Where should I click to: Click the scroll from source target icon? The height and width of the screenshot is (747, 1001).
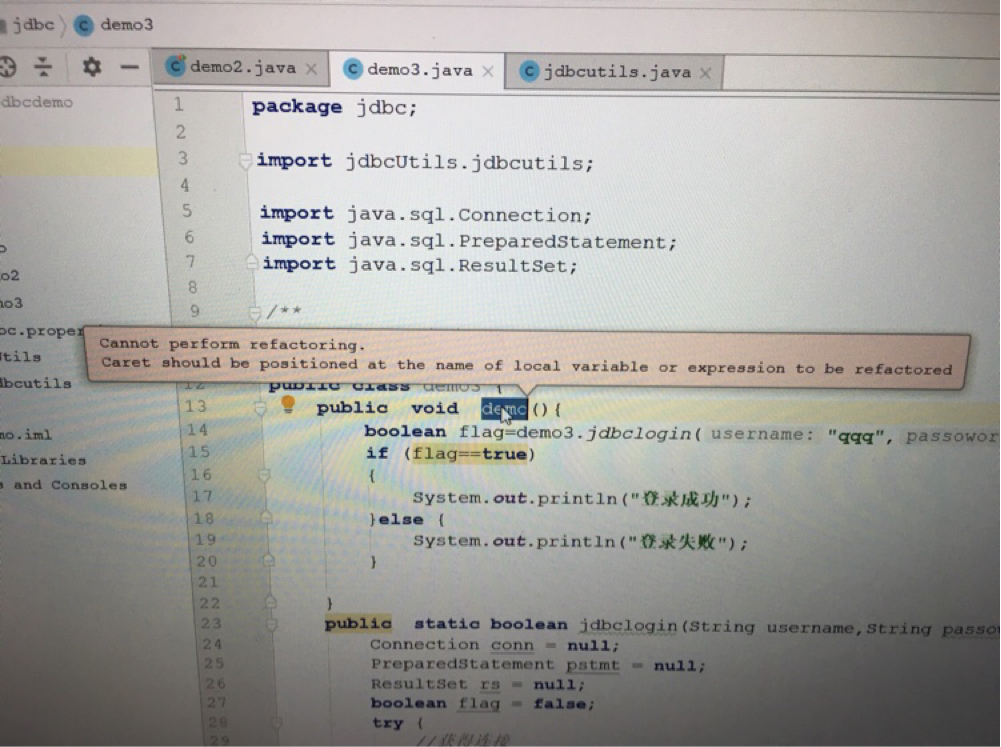(x=8, y=66)
